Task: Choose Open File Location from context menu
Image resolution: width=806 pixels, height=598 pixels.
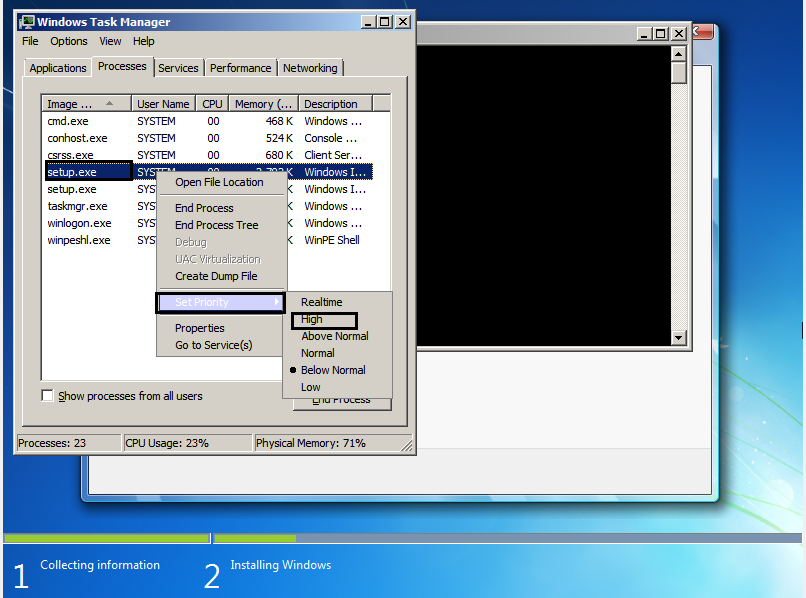Action: (x=221, y=182)
